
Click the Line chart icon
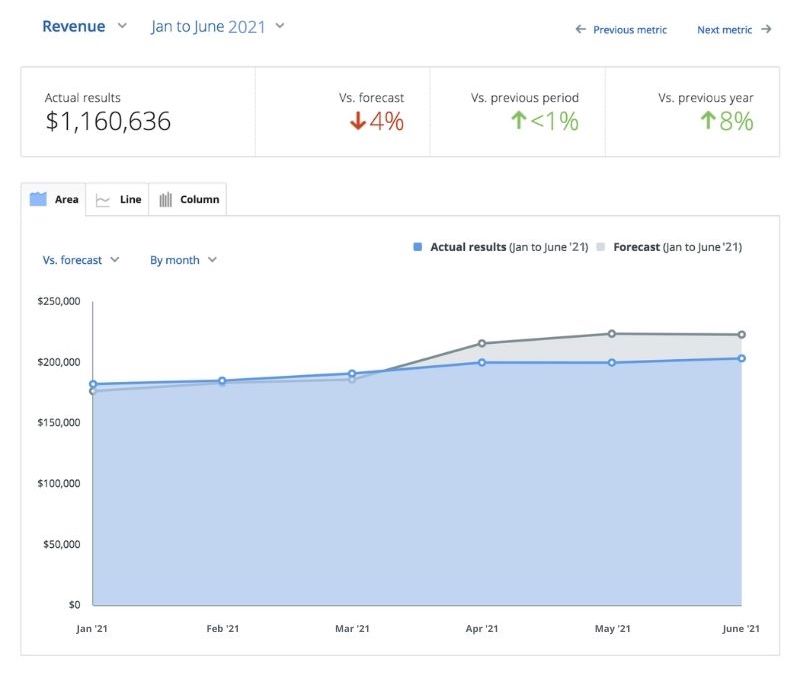point(102,200)
